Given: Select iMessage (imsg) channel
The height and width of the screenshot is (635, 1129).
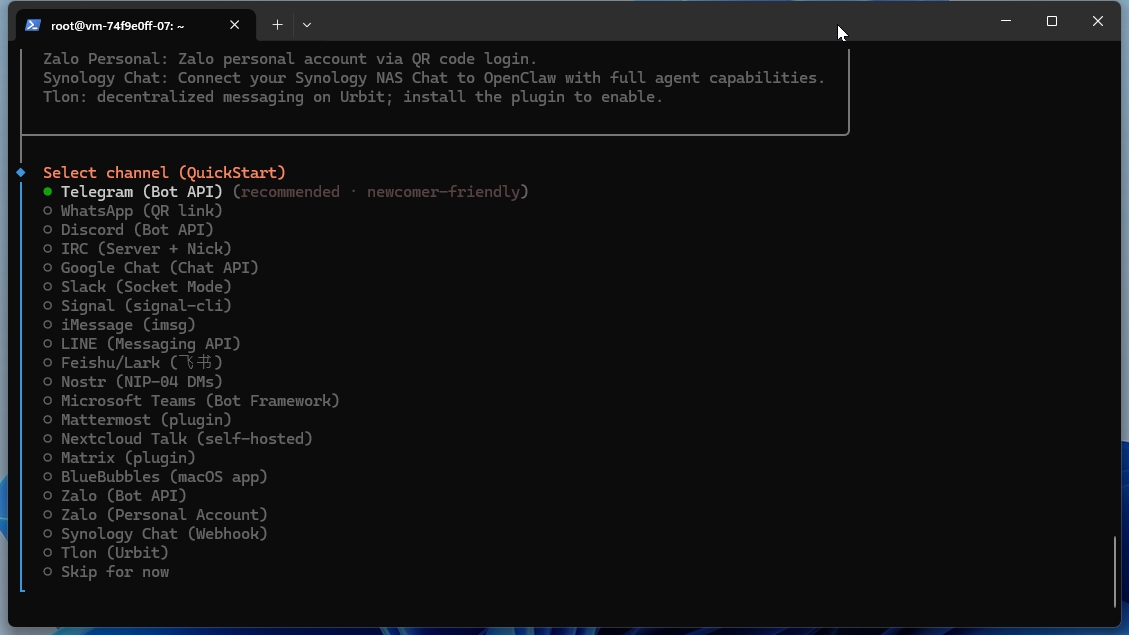Looking at the screenshot, I should (120, 325).
